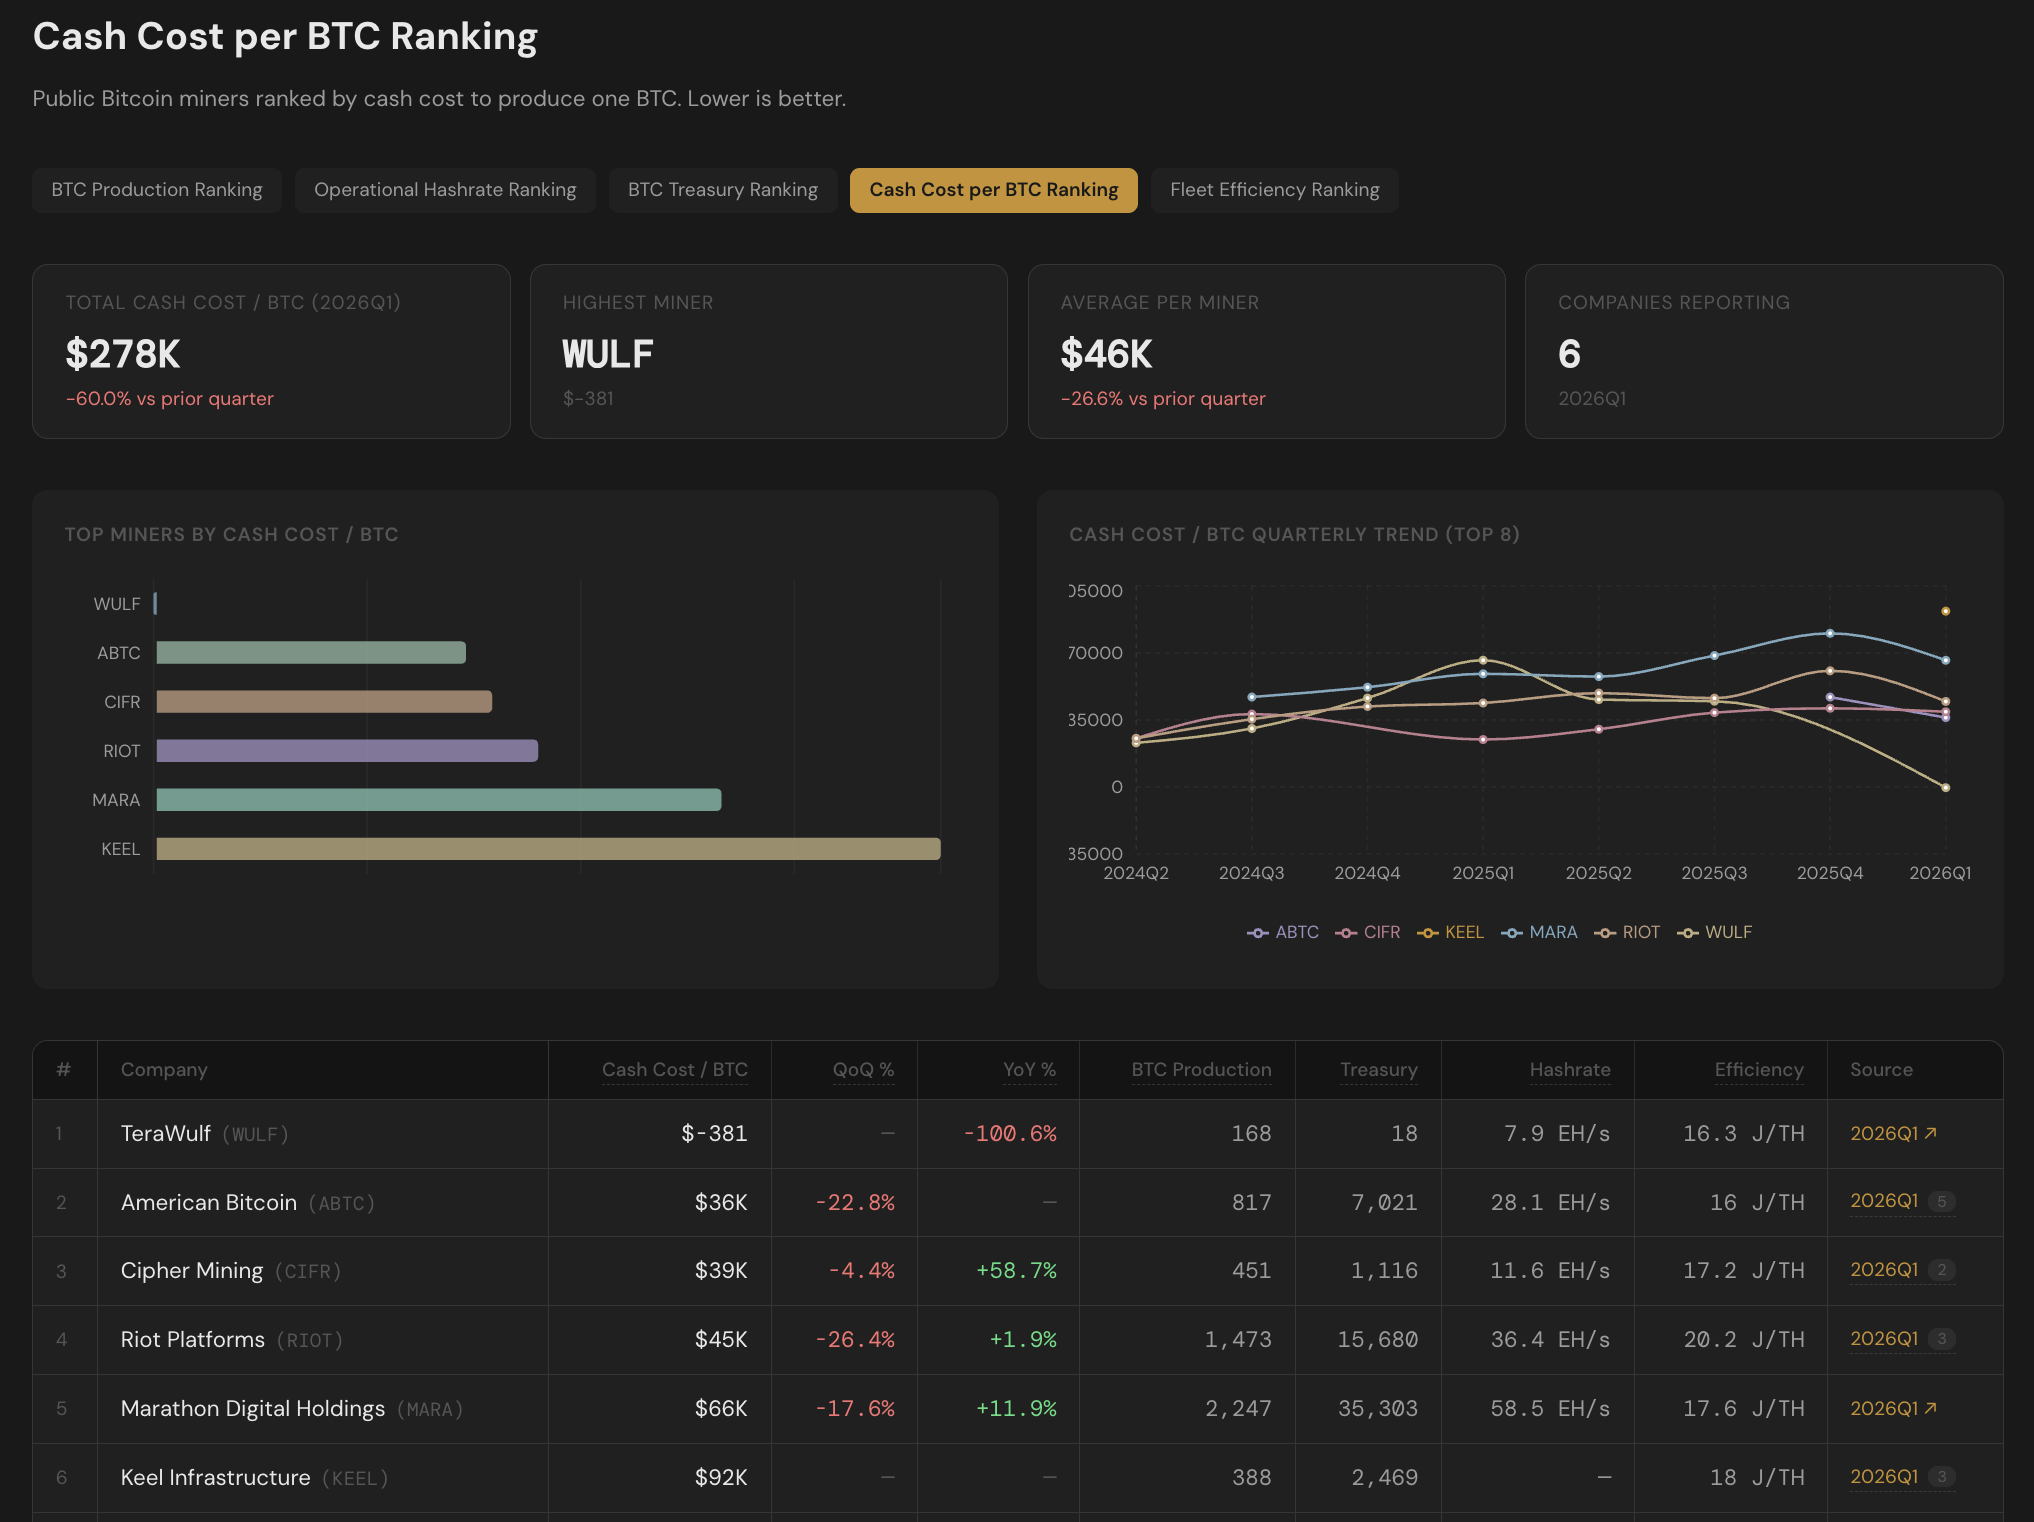The width and height of the screenshot is (2034, 1522).
Task: Sort table by BTC Production column
Action: (x=1202, y=1070)
